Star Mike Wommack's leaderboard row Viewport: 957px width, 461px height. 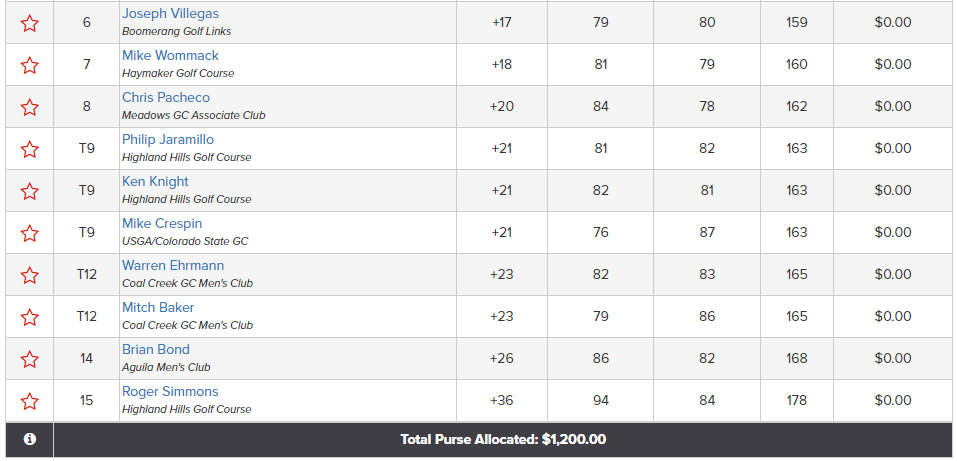point(29,65)
